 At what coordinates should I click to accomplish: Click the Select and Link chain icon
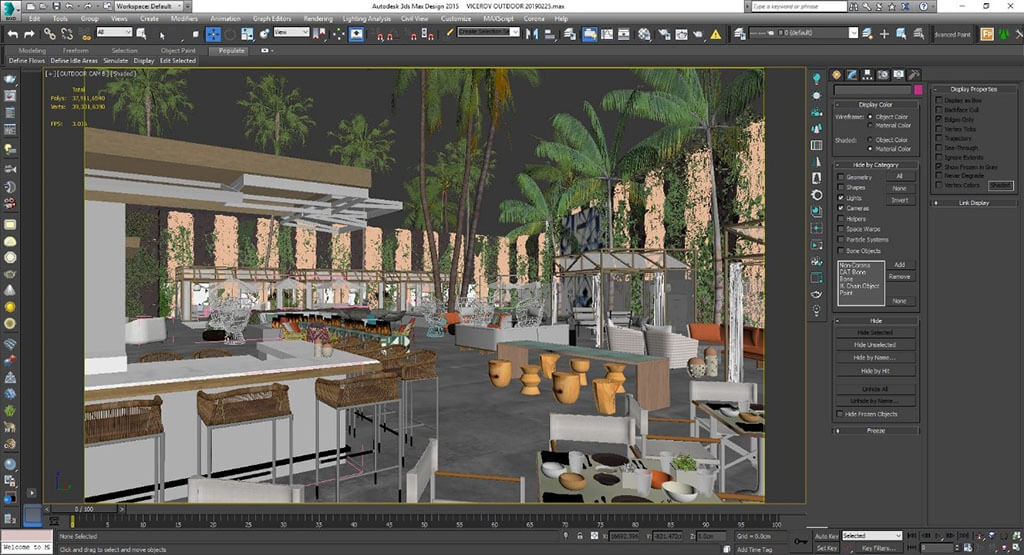click(x=49, y=34)
